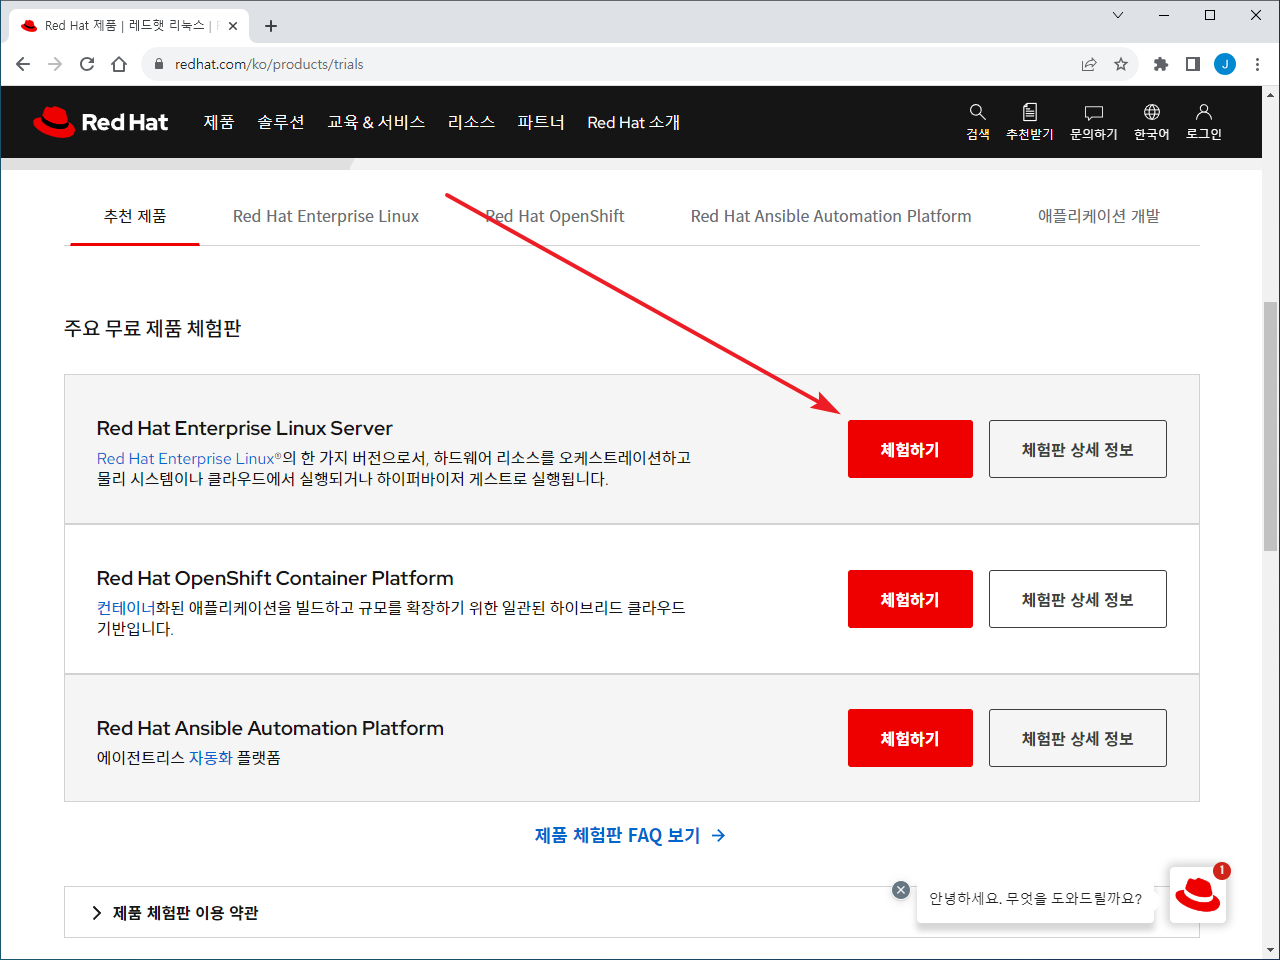This screenshot has height=960, width=1280.
Task: Switch to 애플리케이션 개발 tab
Action: [x=1099, y=216]
